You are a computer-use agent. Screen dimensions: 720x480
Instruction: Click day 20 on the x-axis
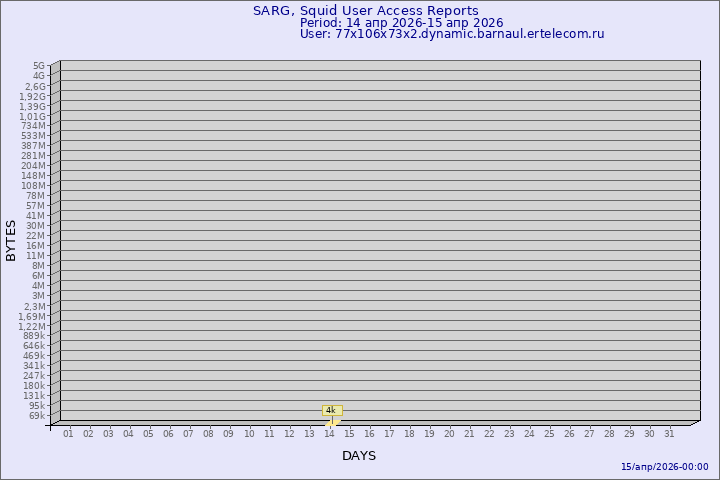coord(449,433)
